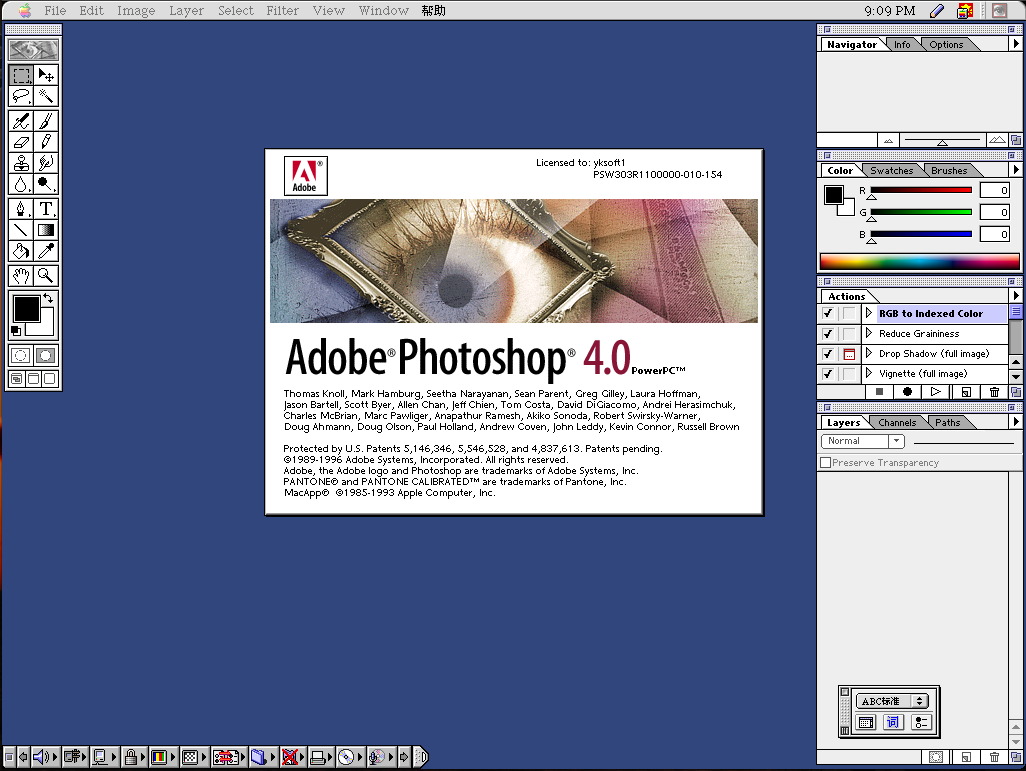Open the Actions palette menu arrow

click(1016, 296)
